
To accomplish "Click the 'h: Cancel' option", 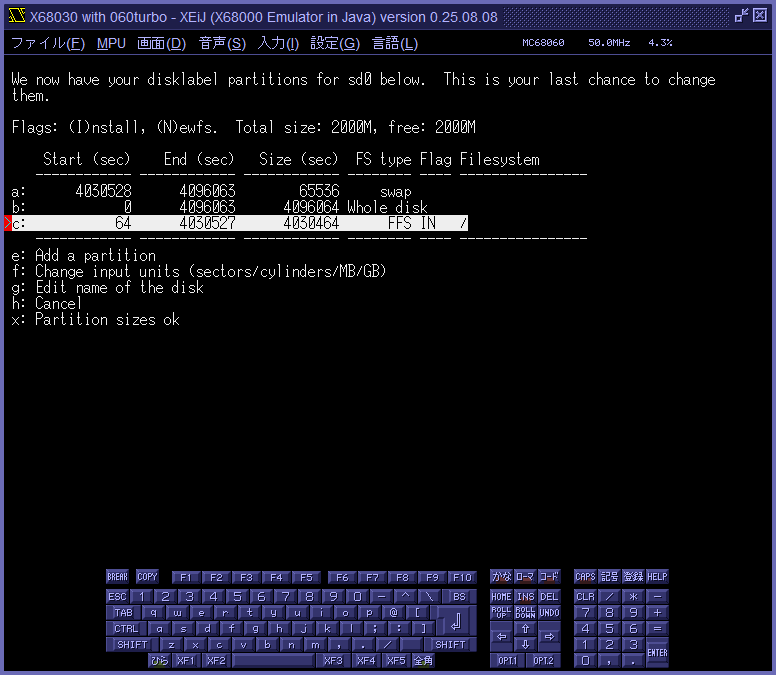I will [47, 303].
